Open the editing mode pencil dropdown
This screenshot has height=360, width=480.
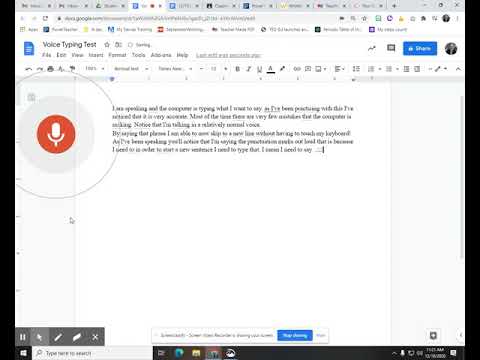(x=441, y=69)
